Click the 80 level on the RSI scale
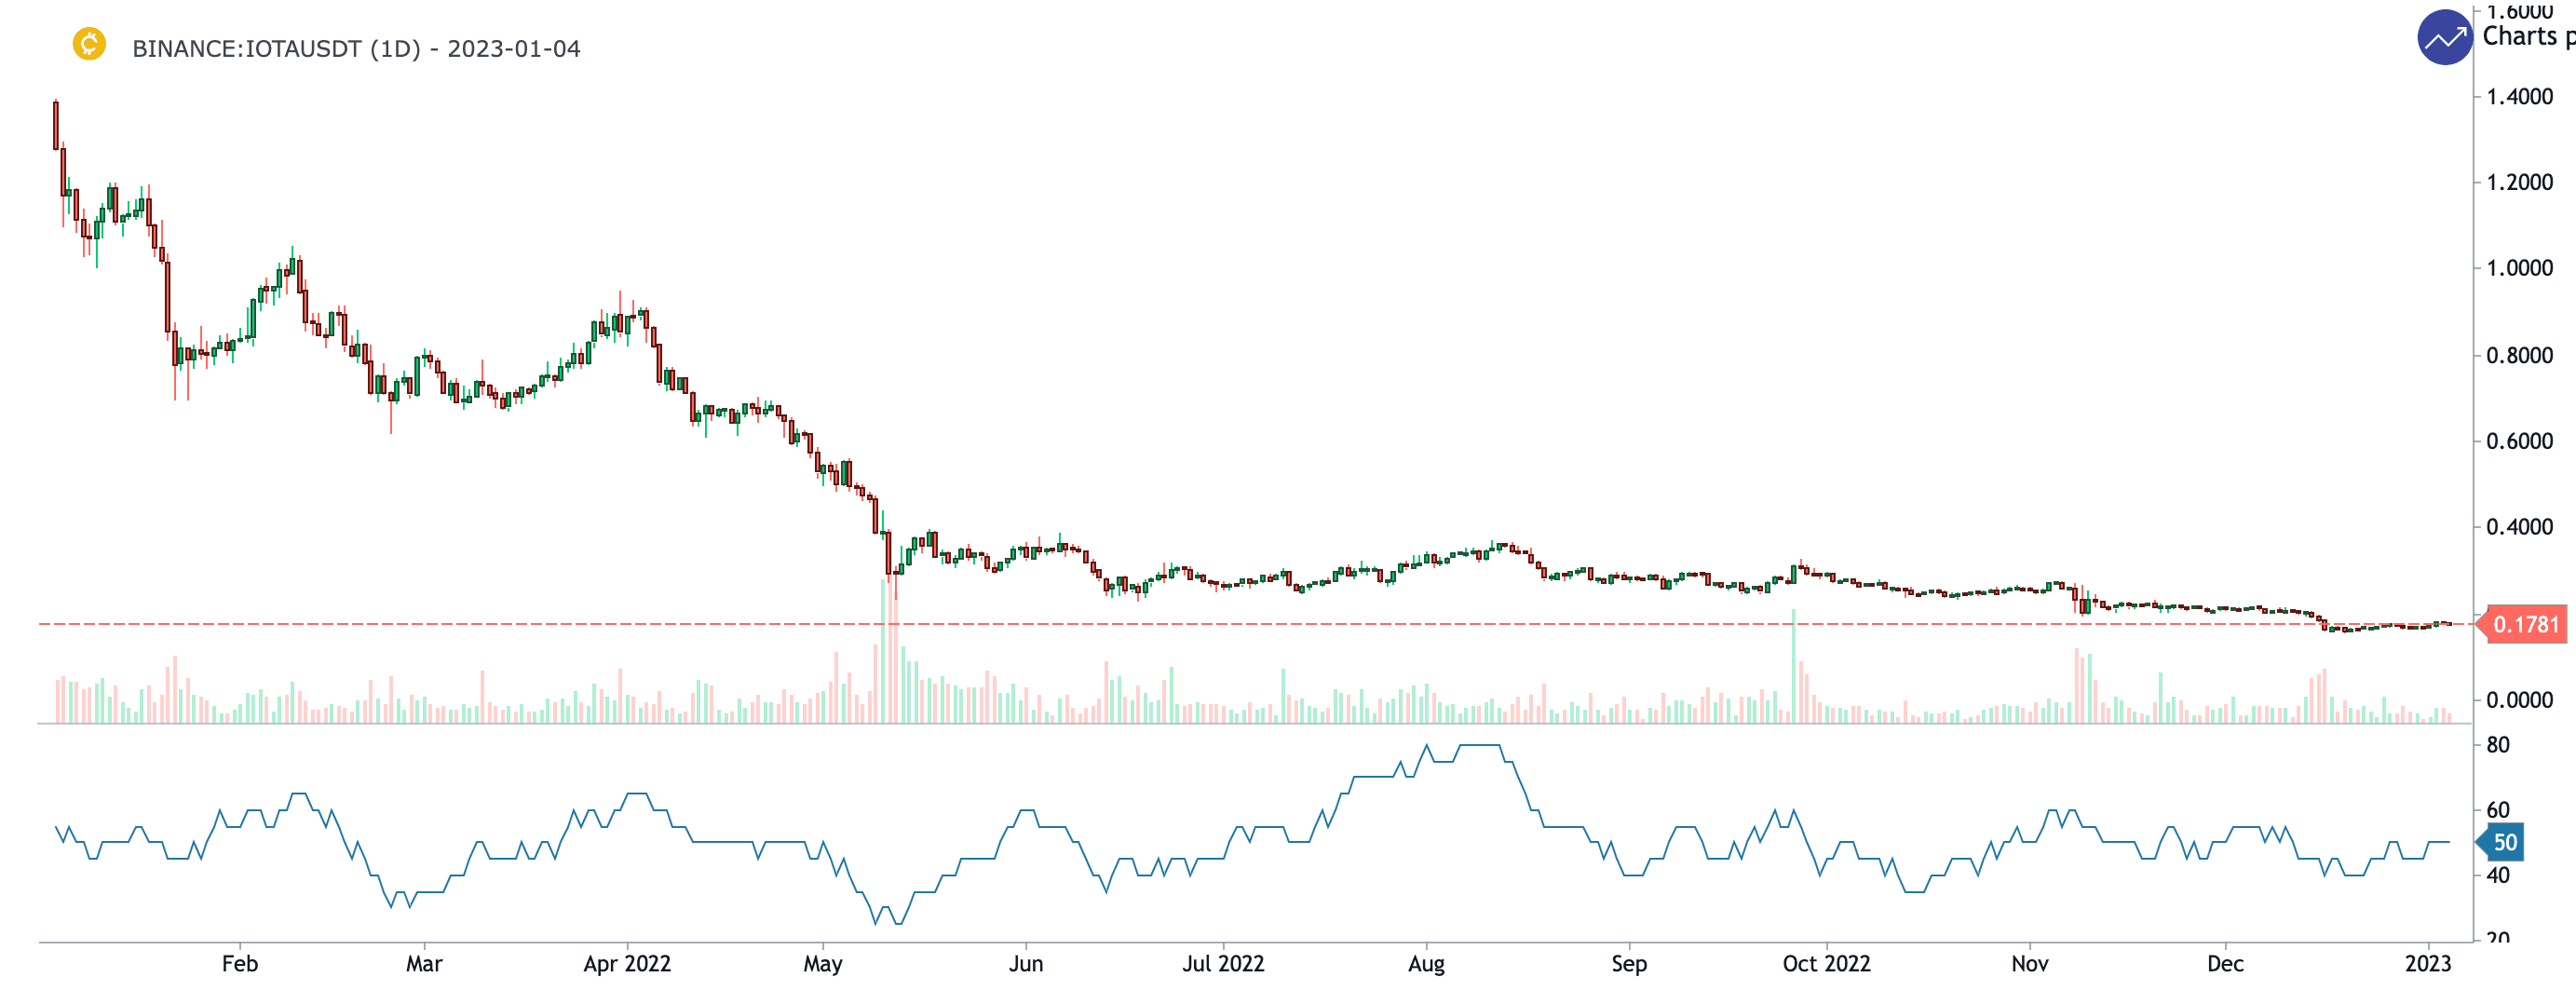2576x1004 pixels. coord(2497,745)
